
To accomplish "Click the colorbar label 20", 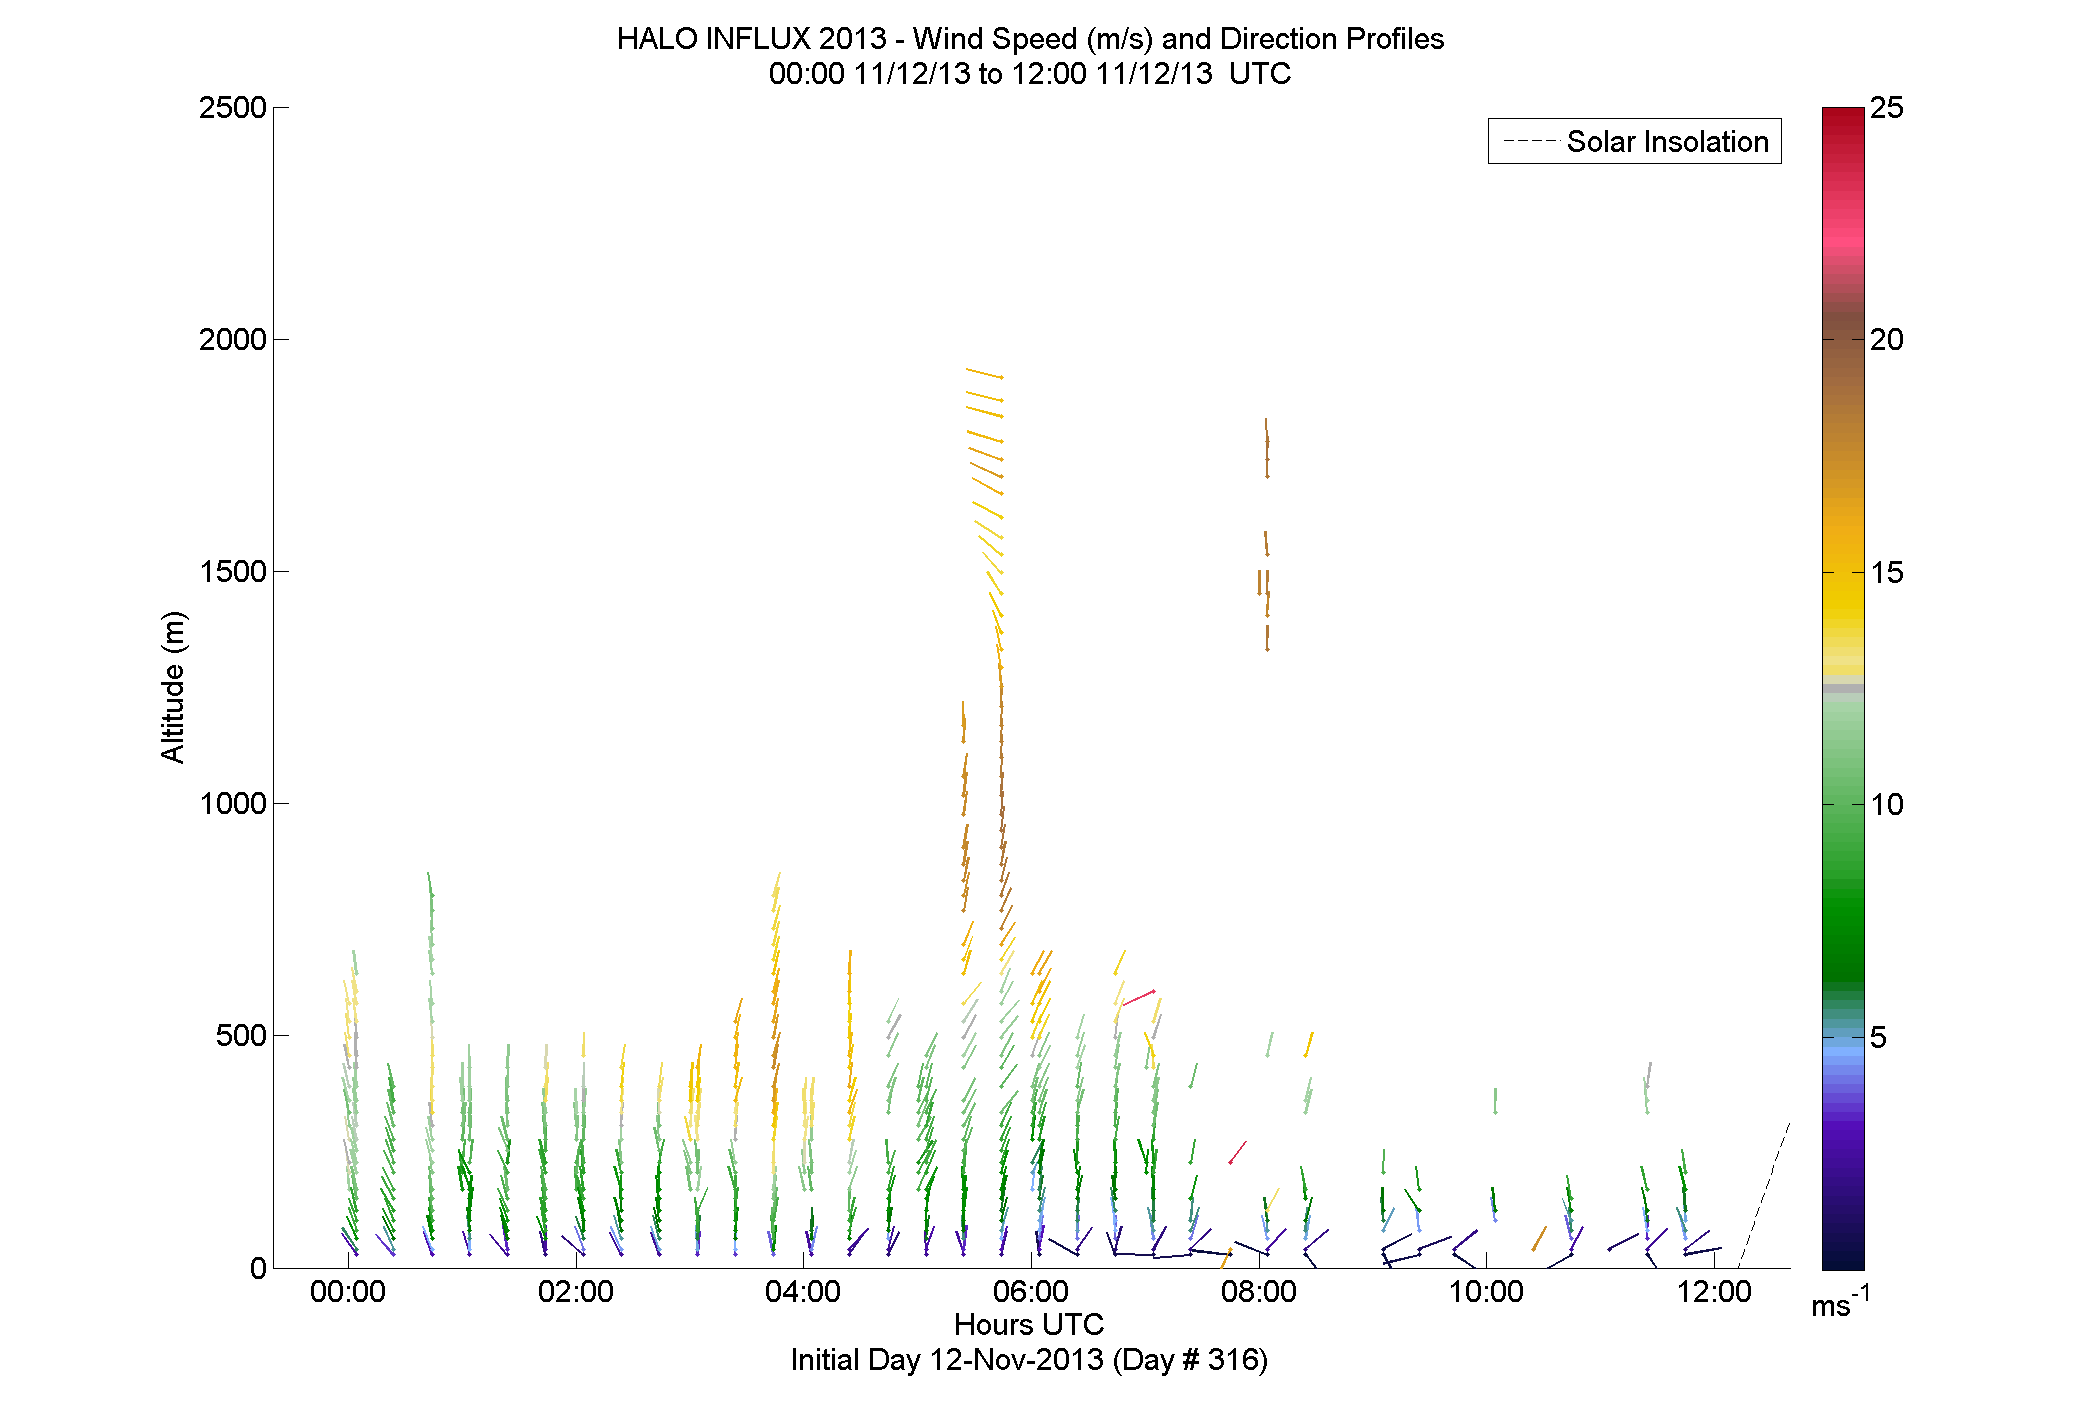I will click(1887, 339).
